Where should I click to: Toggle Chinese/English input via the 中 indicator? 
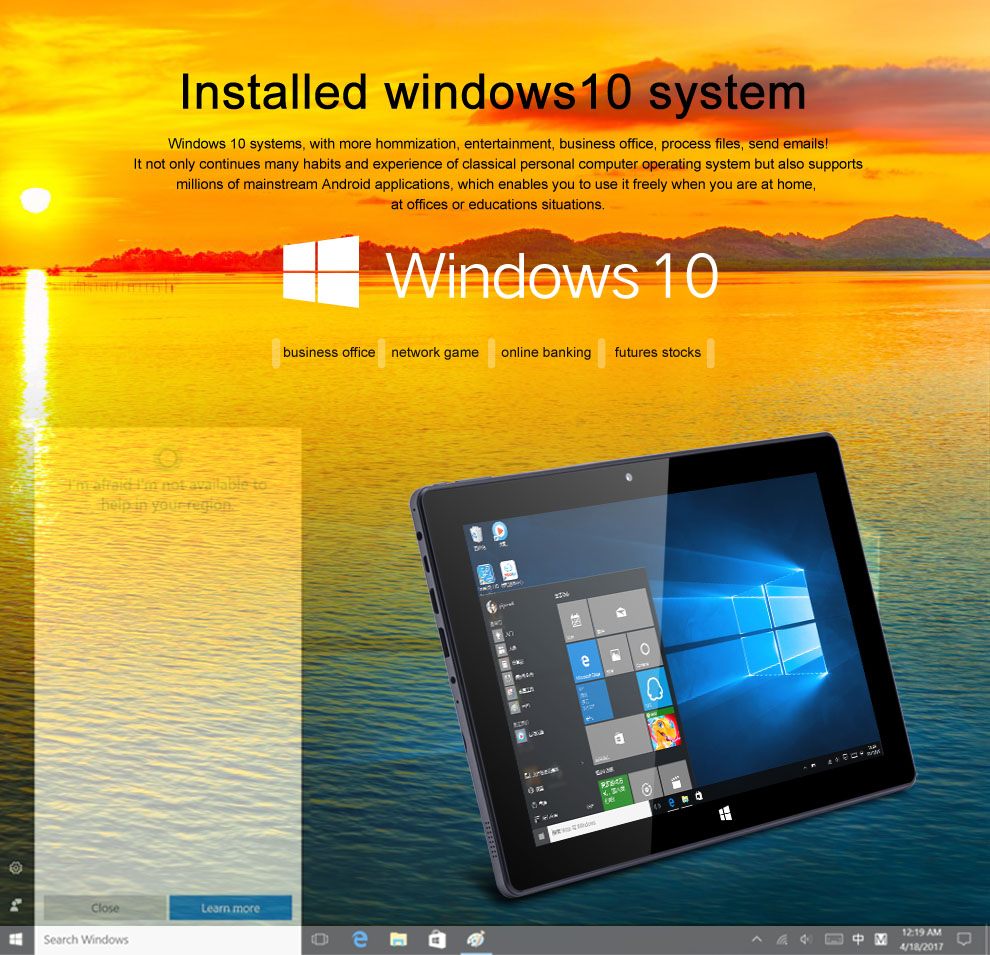coord(858,940)
